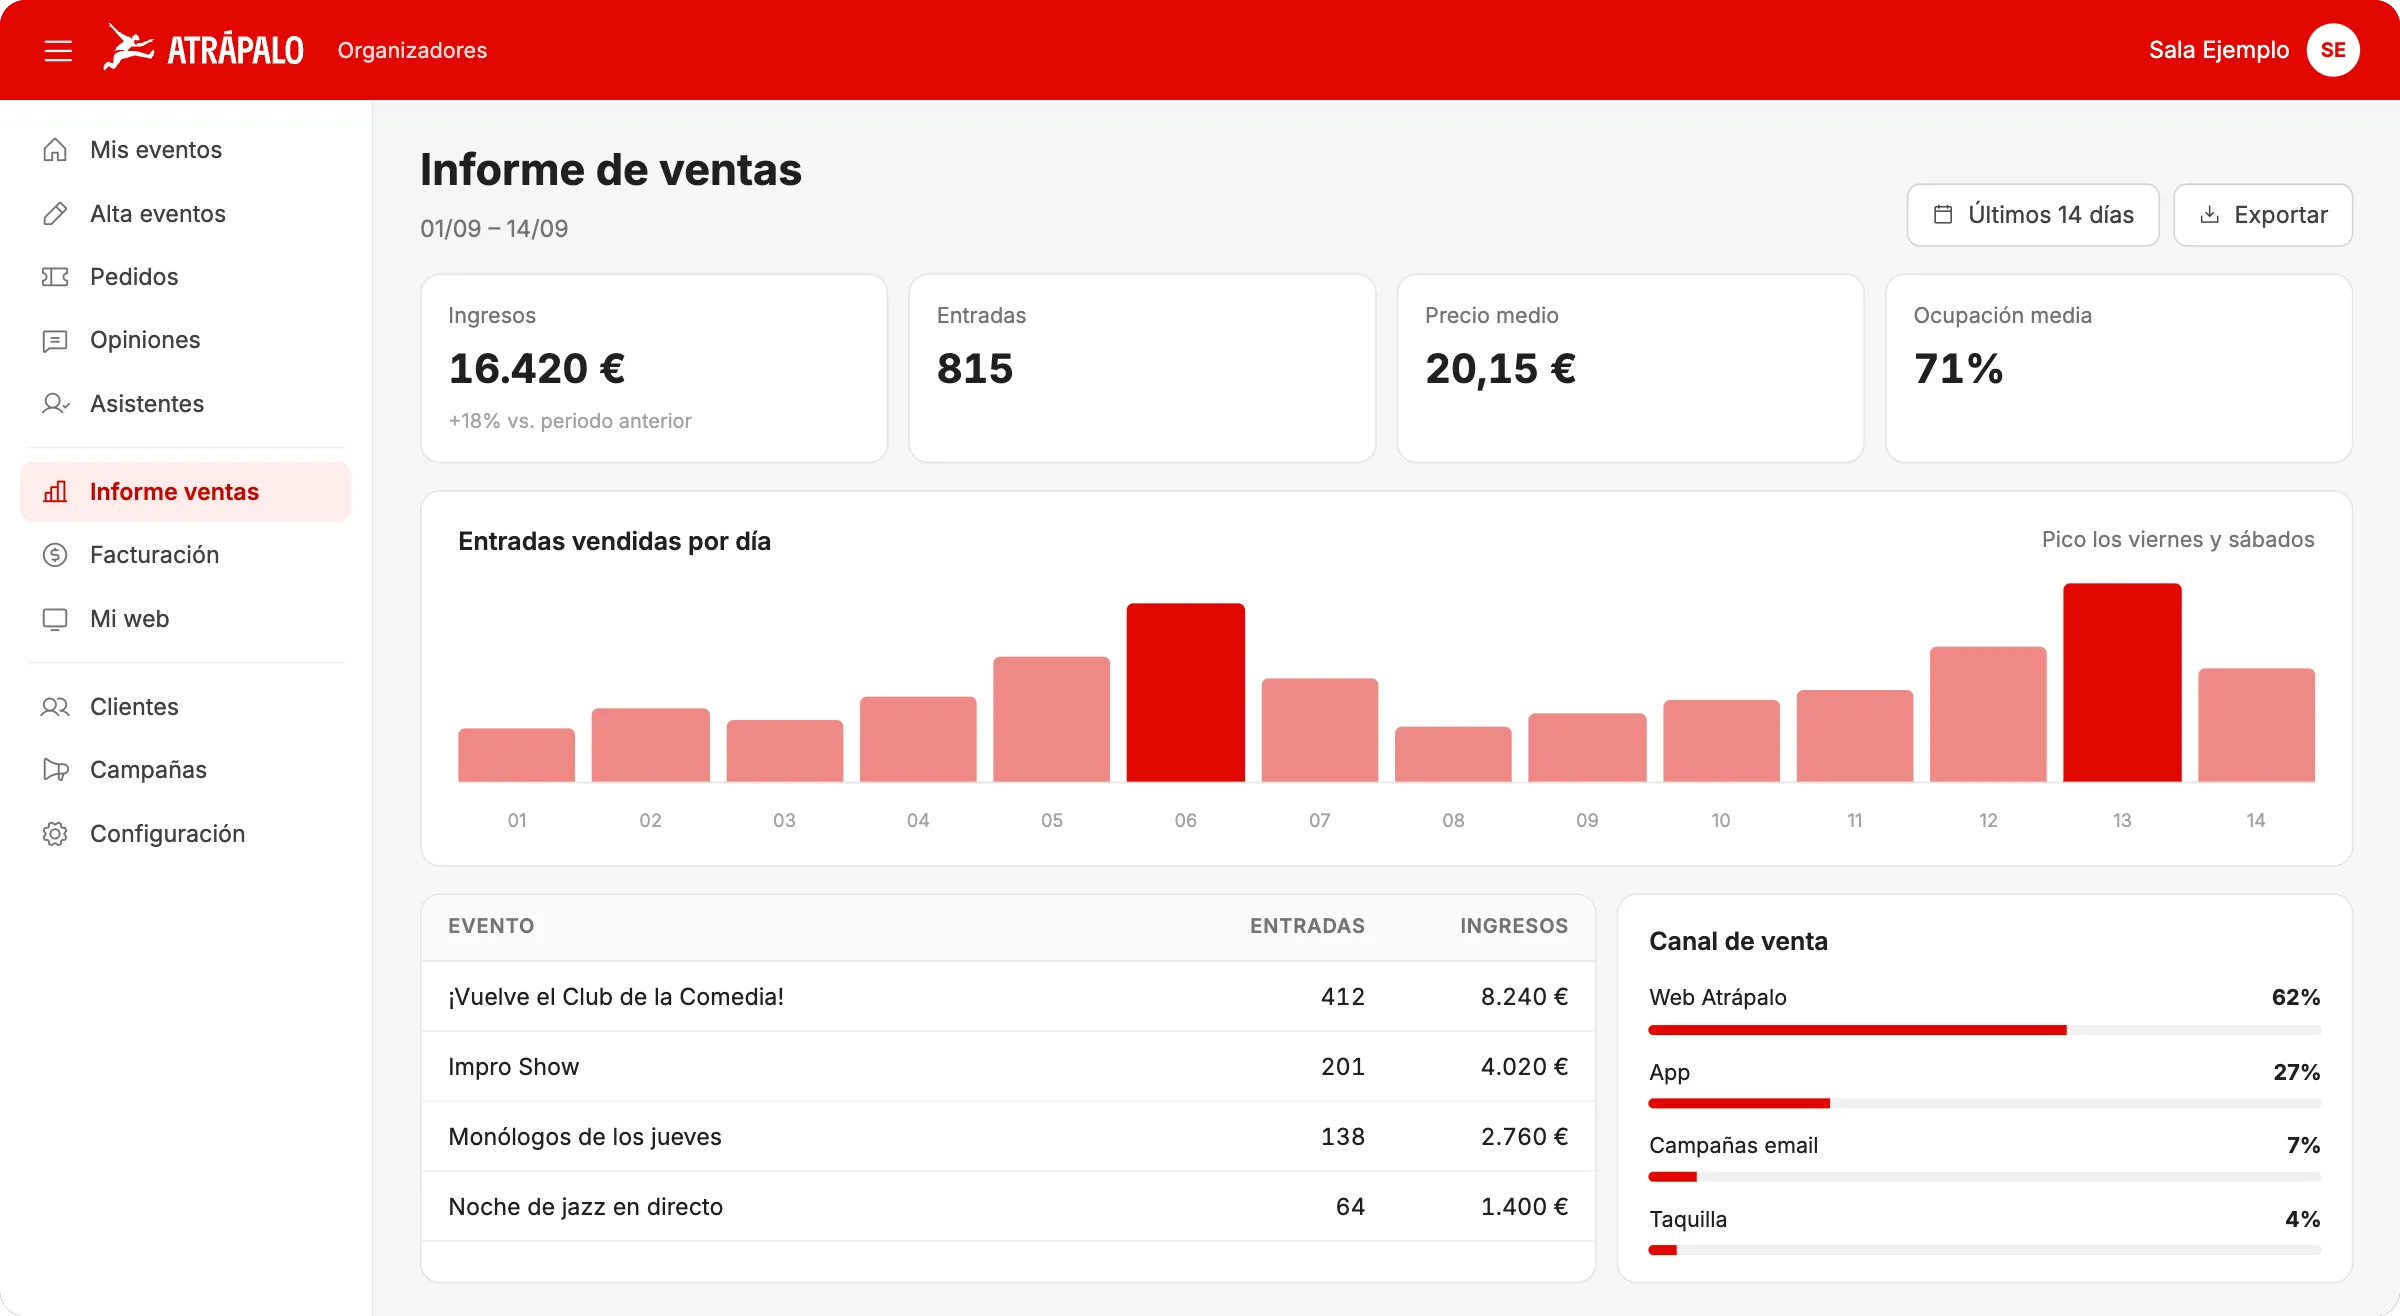This screenshot has width=2400, height=1316.
Task: Sort by the INGRESOS column header
Action: click(x=1514, y=926)
